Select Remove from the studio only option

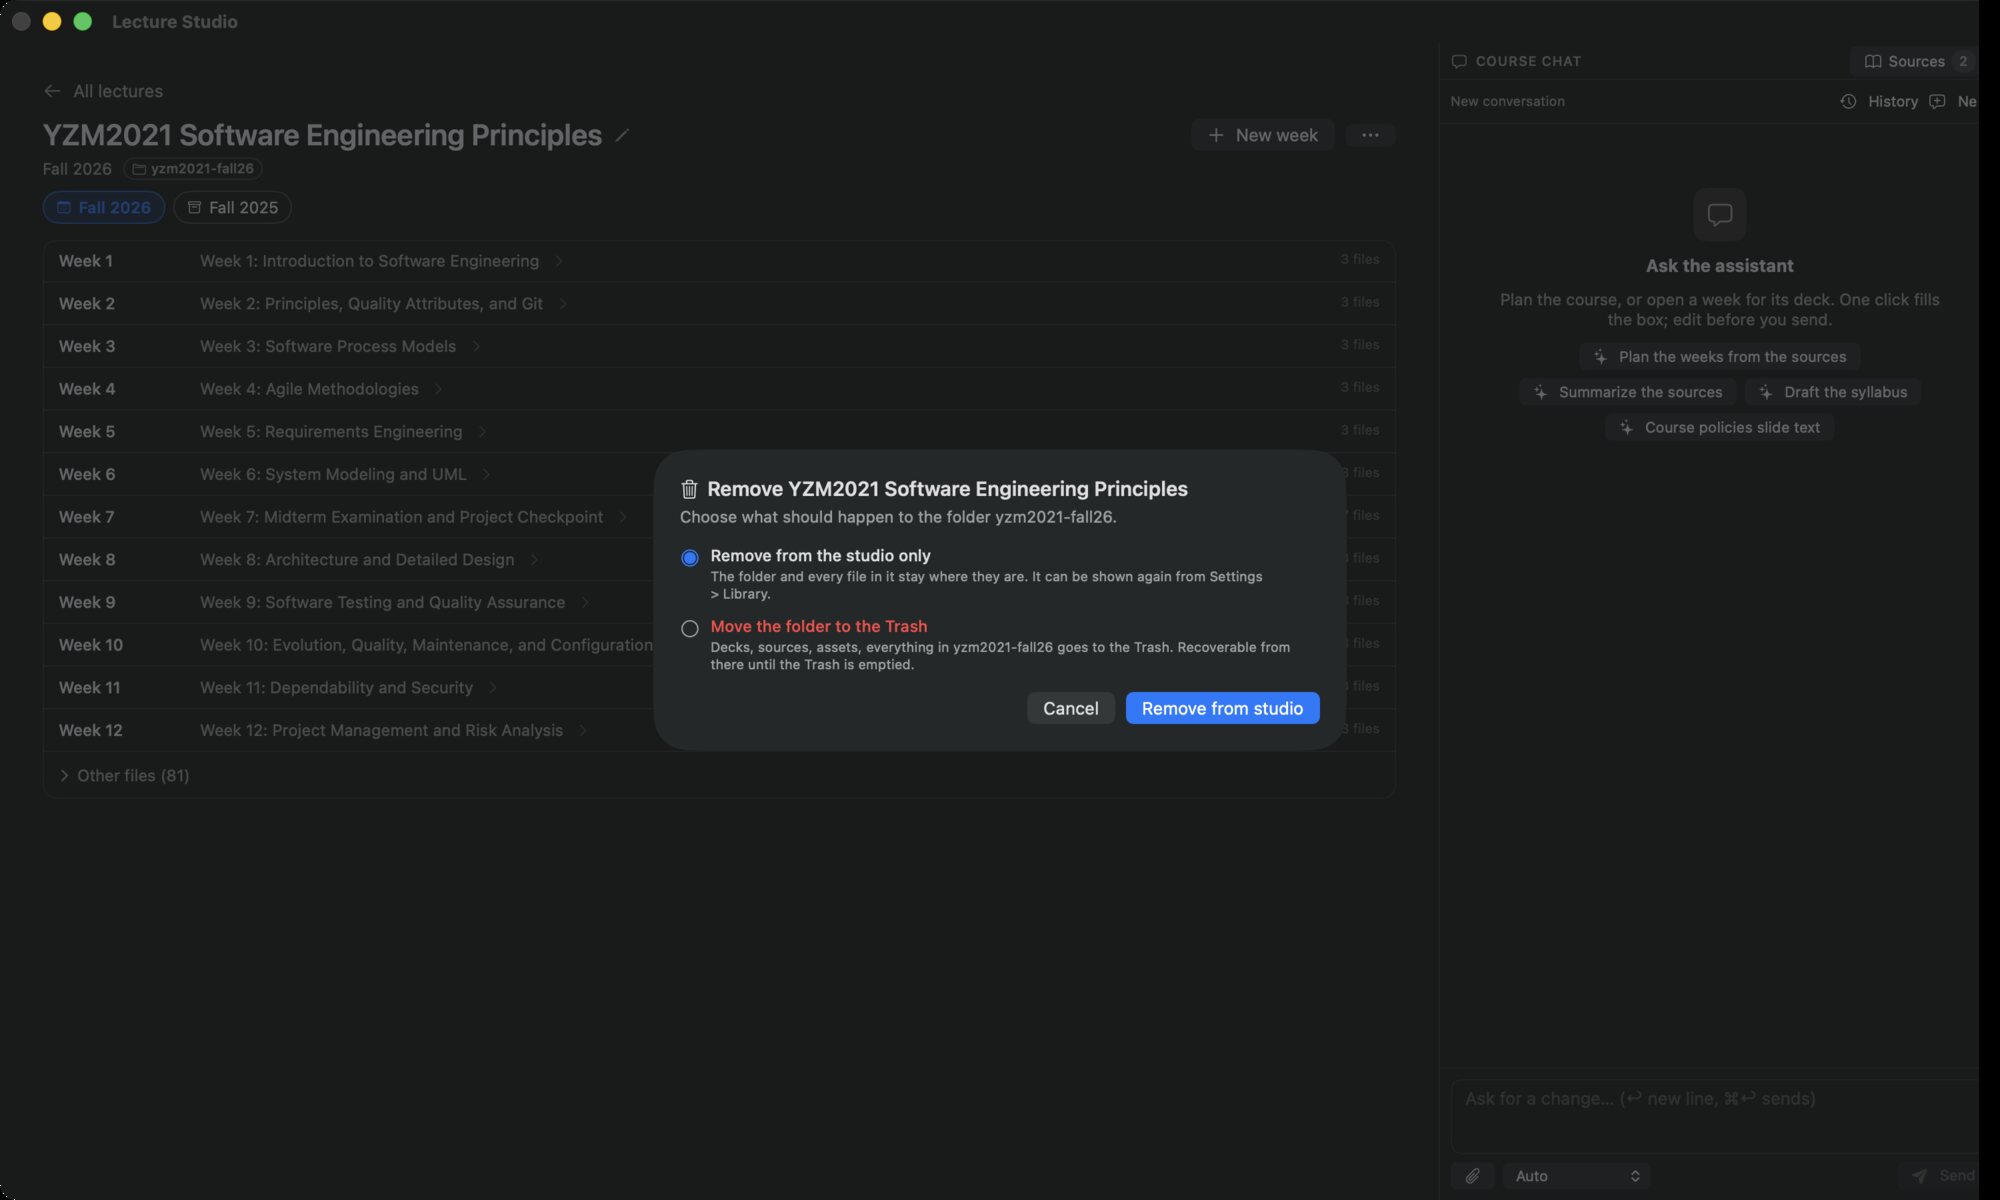pos(689,558)
